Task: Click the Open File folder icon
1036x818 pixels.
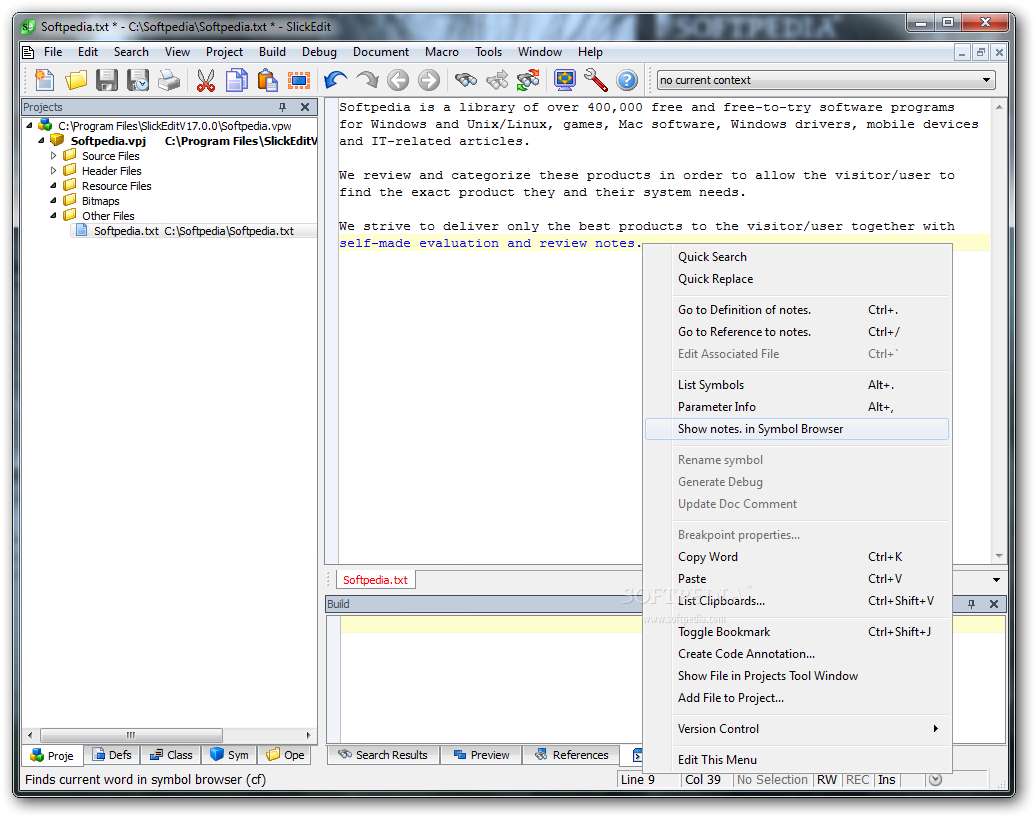Action: coord(76,80)
